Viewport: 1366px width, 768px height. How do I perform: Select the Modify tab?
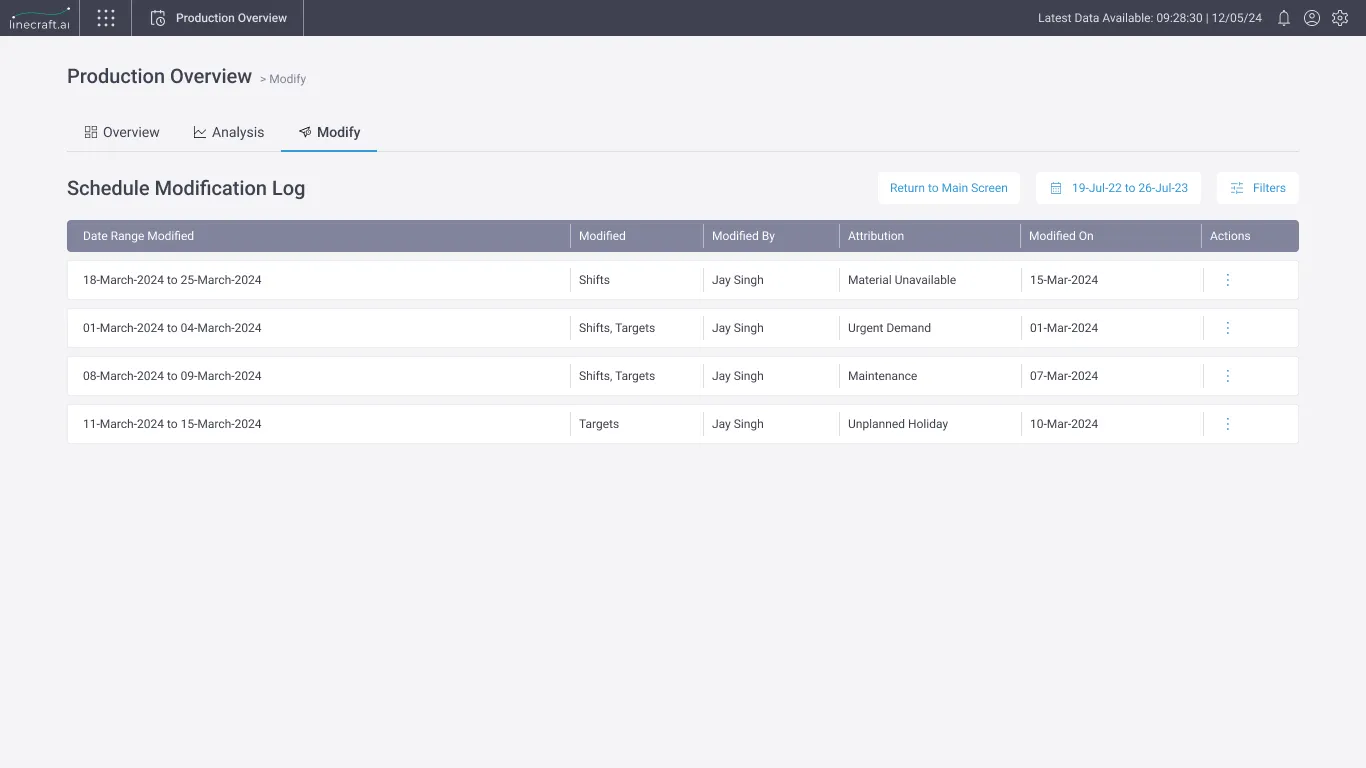[329, 132]
